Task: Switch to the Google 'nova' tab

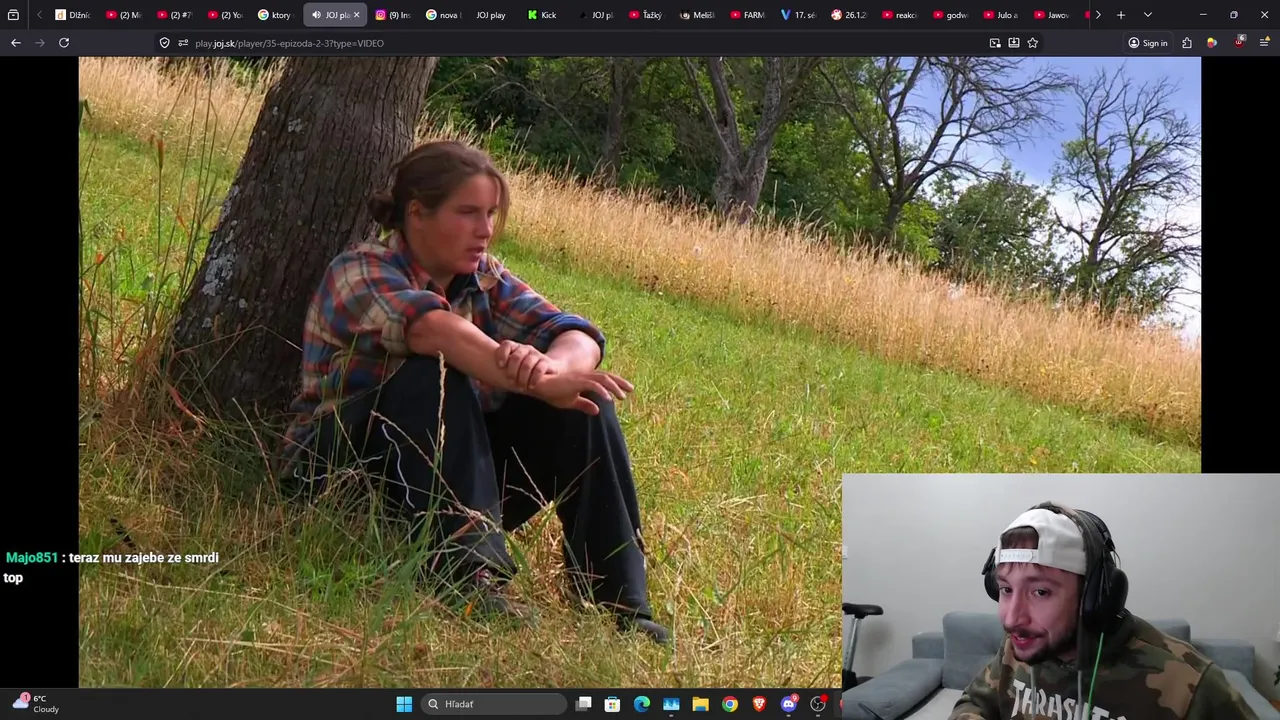Action: 444,15
